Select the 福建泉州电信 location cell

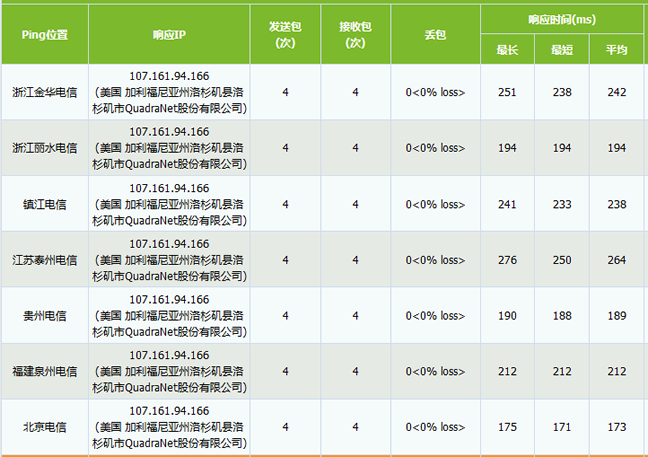pos(44,372)
